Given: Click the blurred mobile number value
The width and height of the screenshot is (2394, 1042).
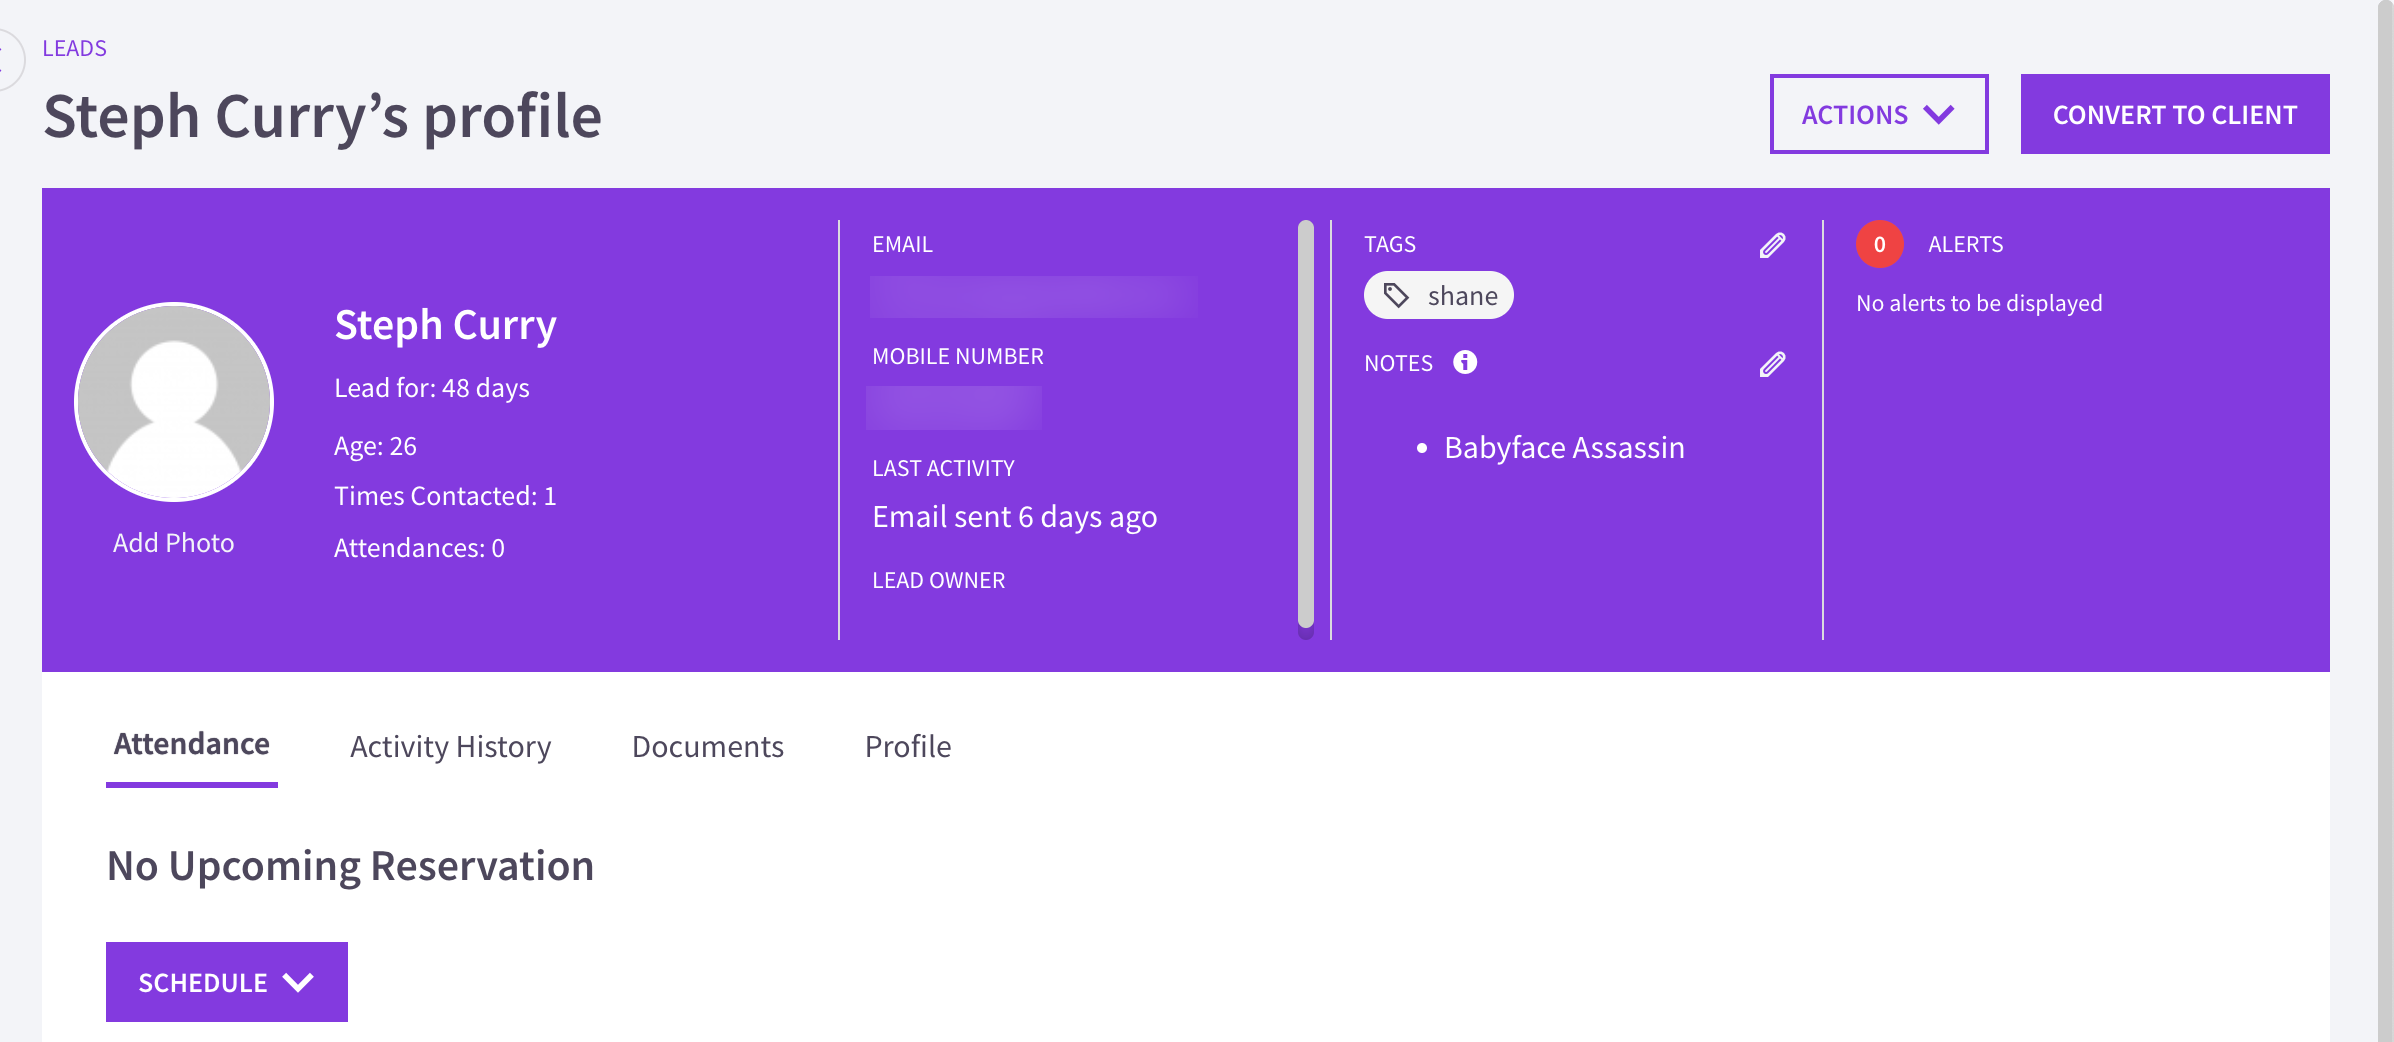Looking at the screenshot, I should 954,408.
